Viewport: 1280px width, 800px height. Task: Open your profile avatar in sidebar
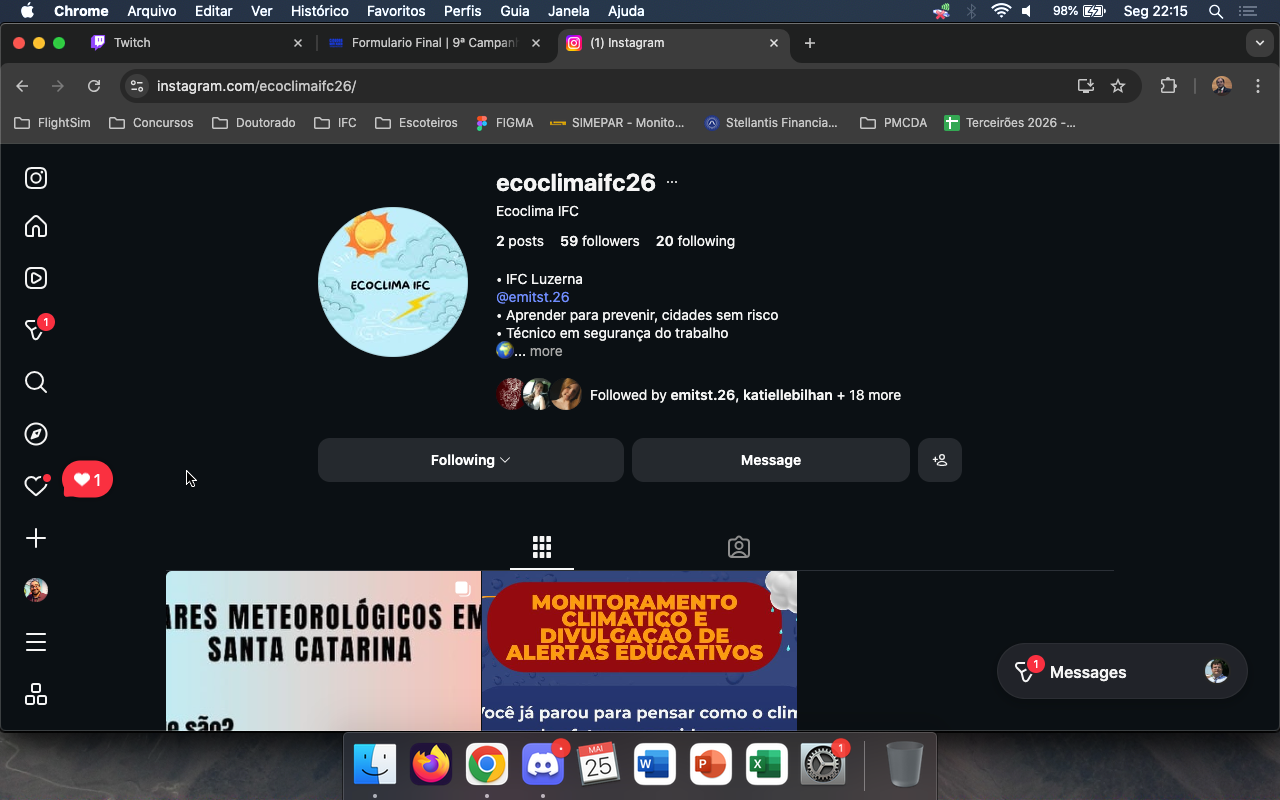36,590
